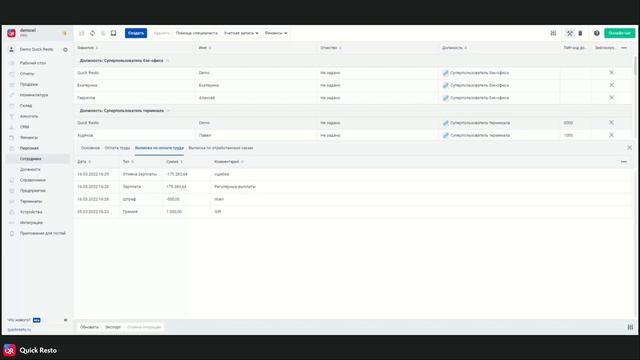Click the first grey icon in the top toolbar
The width and height of the screenshot is (640, 360).
(x=82, y=33)
